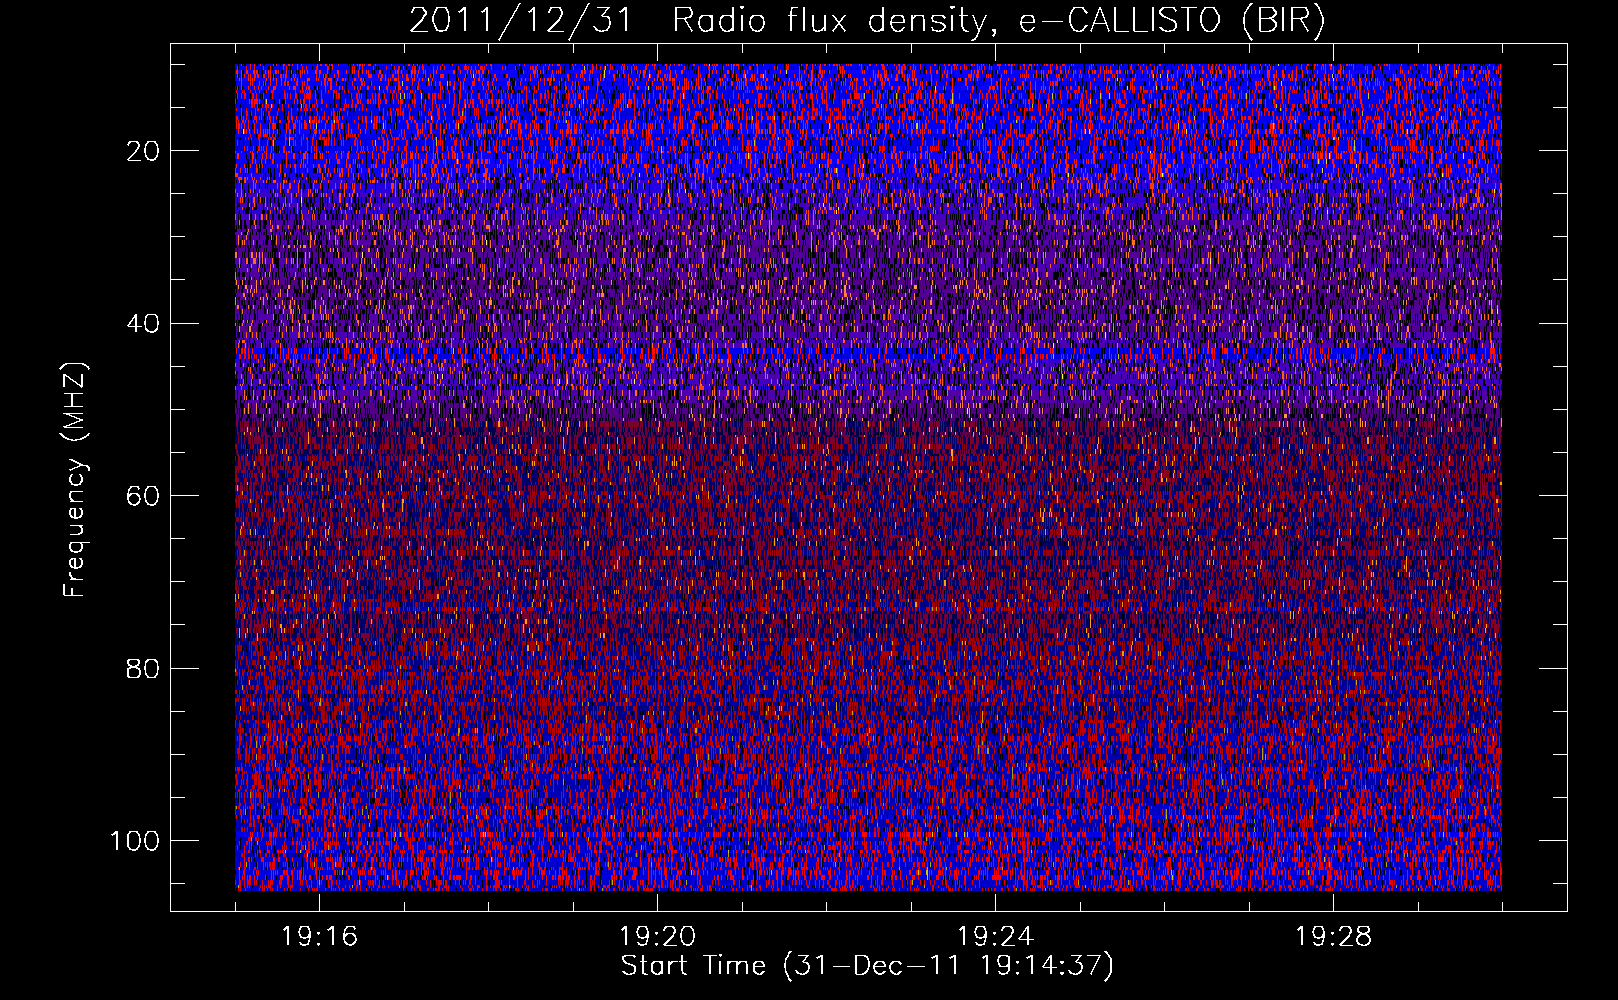Click the "Frequency (MHZ)" y-axis label
Screen dimensions: 1618x1000
pos(75,479)
